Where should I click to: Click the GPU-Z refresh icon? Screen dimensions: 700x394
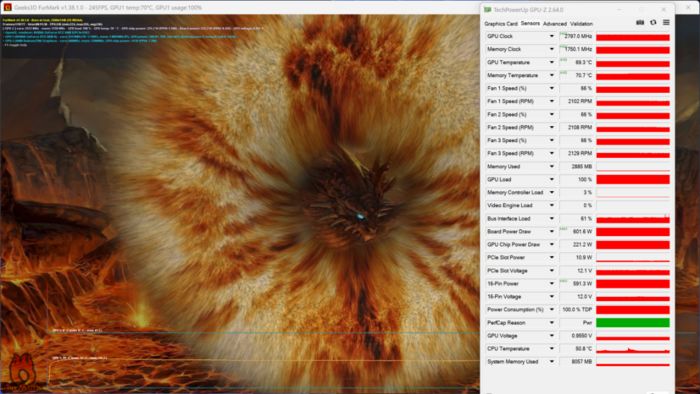click(x=653, y=22)
